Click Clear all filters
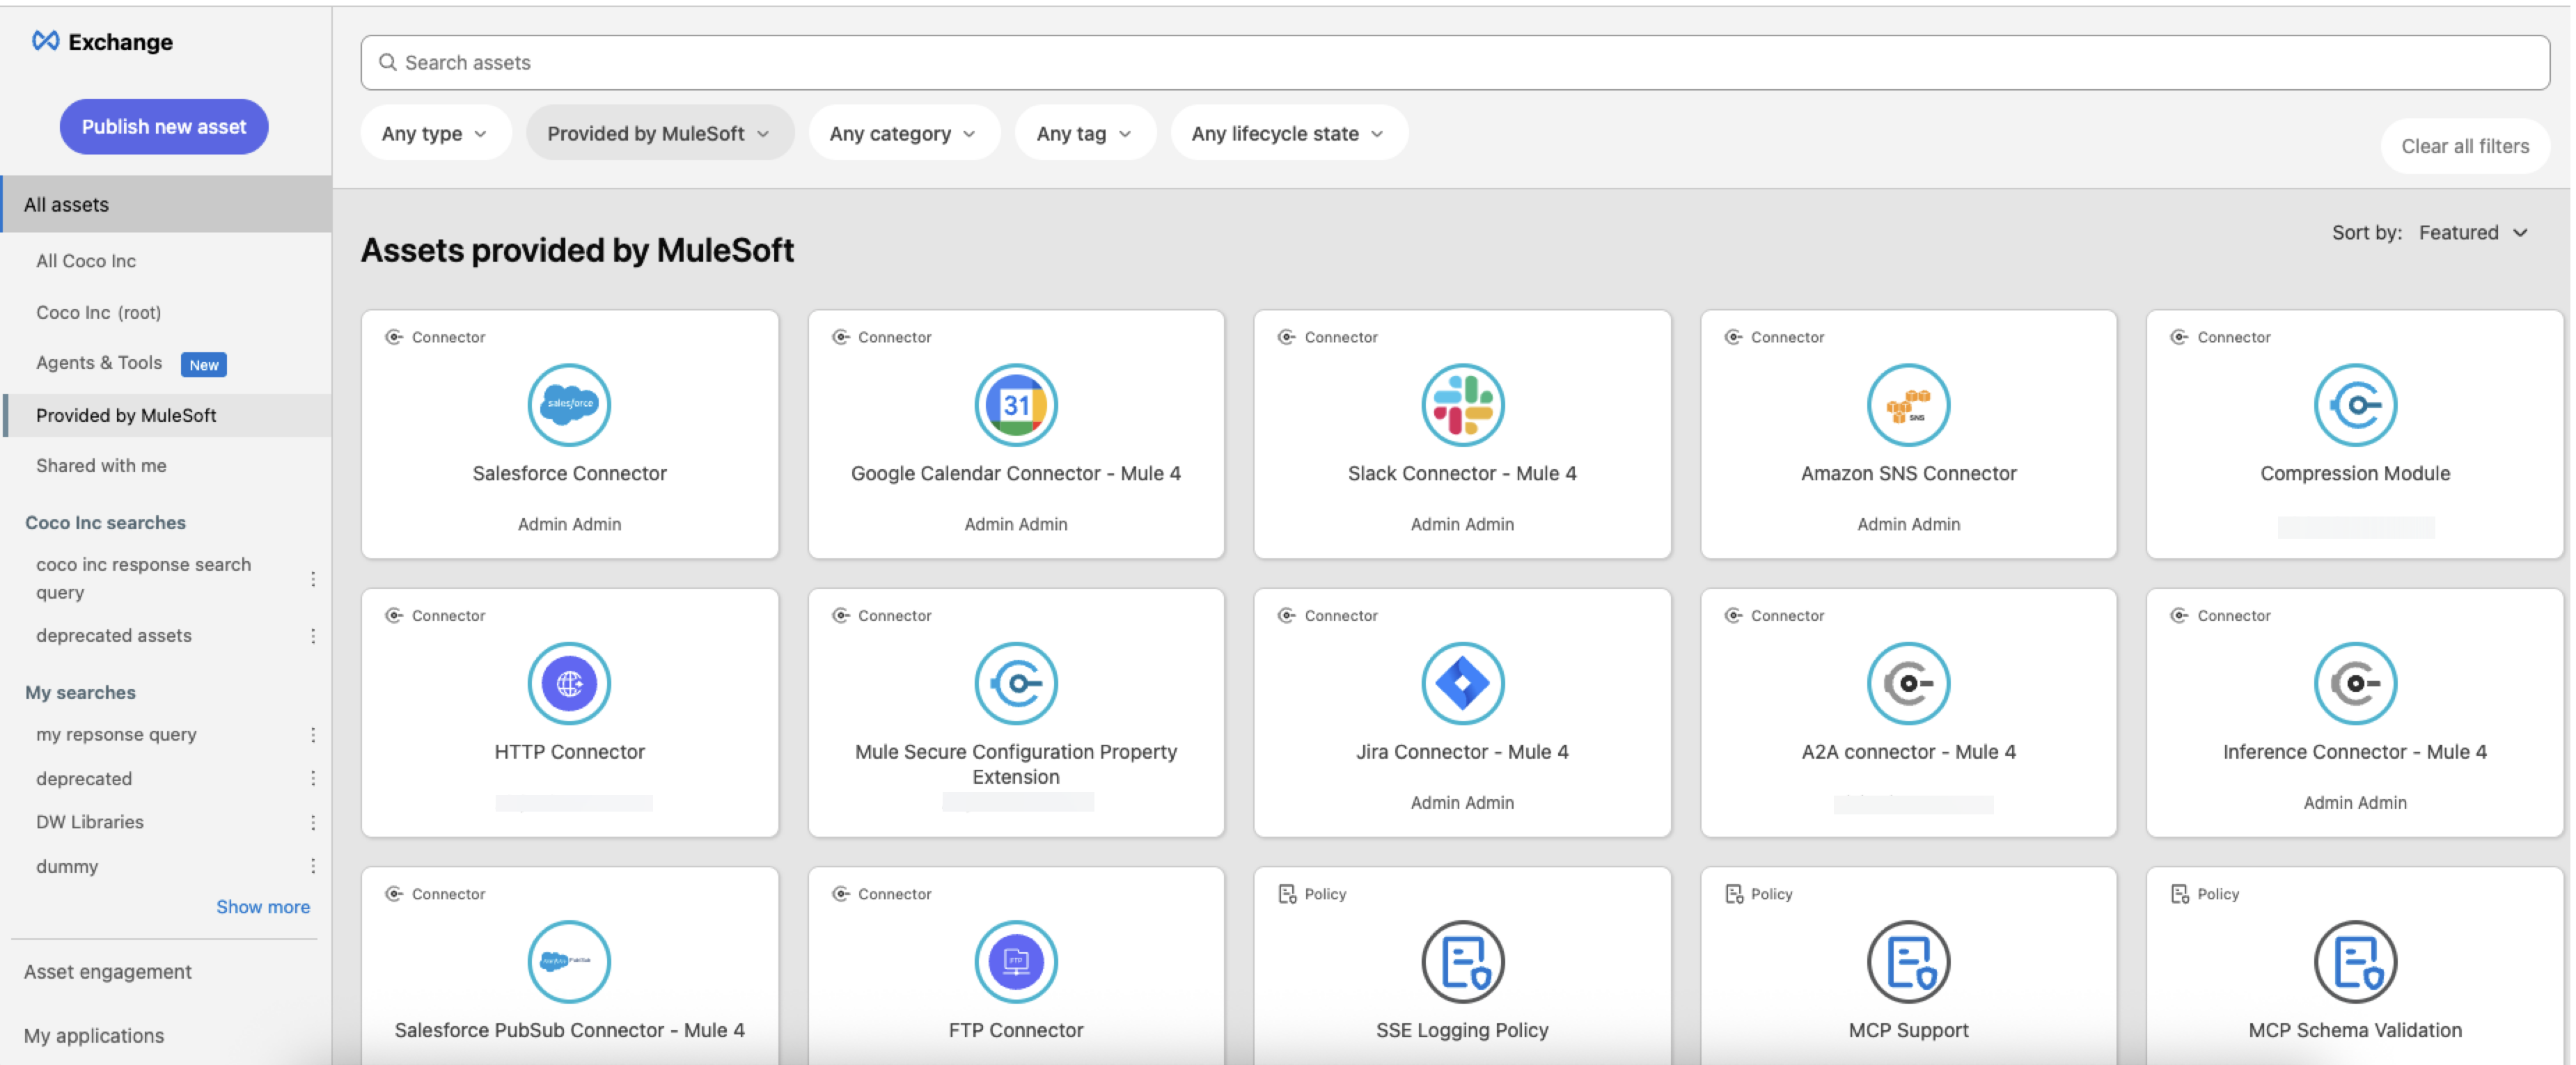The width and height of the screenshot is (2576, 1065). tap(2464, 145)
